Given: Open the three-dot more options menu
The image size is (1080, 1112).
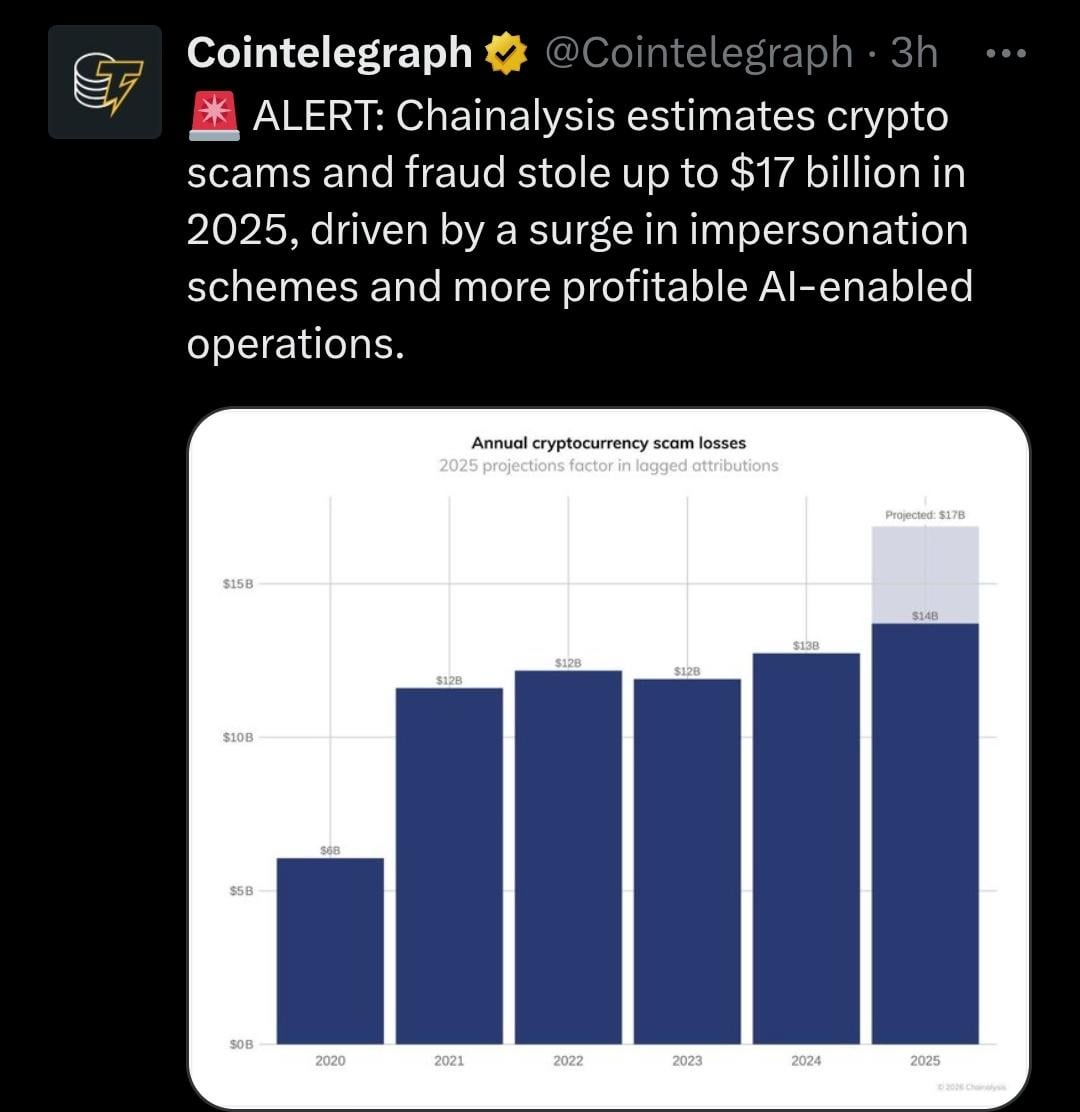Looking at the screenshot, I should [x=1005, y=54].
